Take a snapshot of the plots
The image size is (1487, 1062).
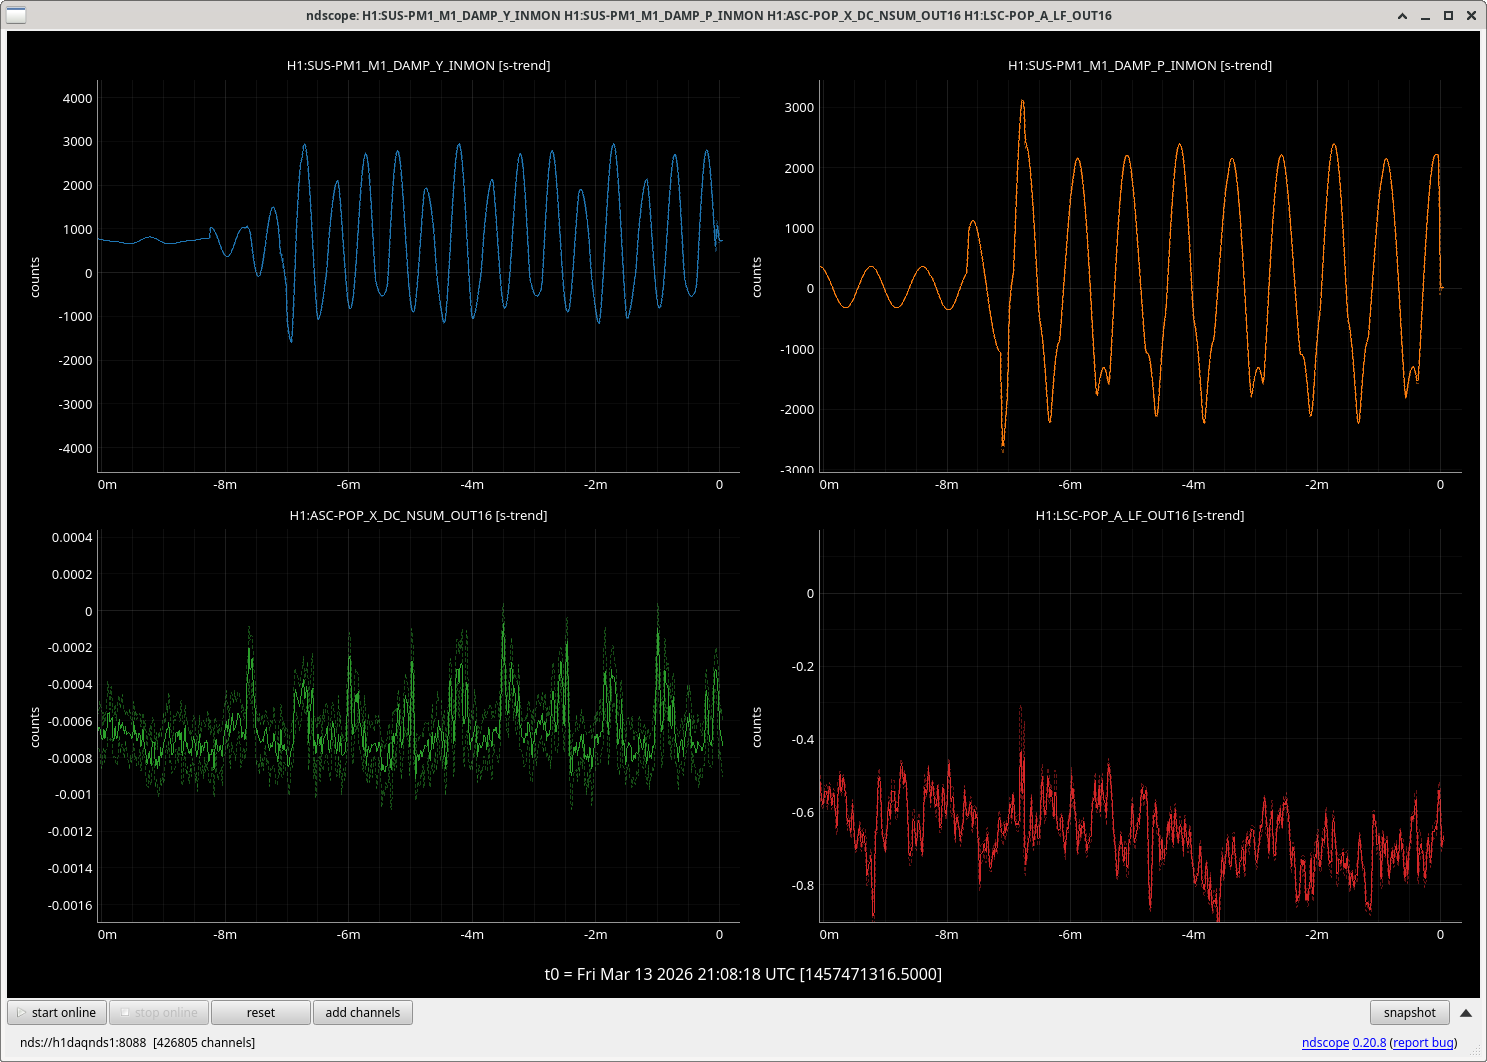(1409, 1012)
